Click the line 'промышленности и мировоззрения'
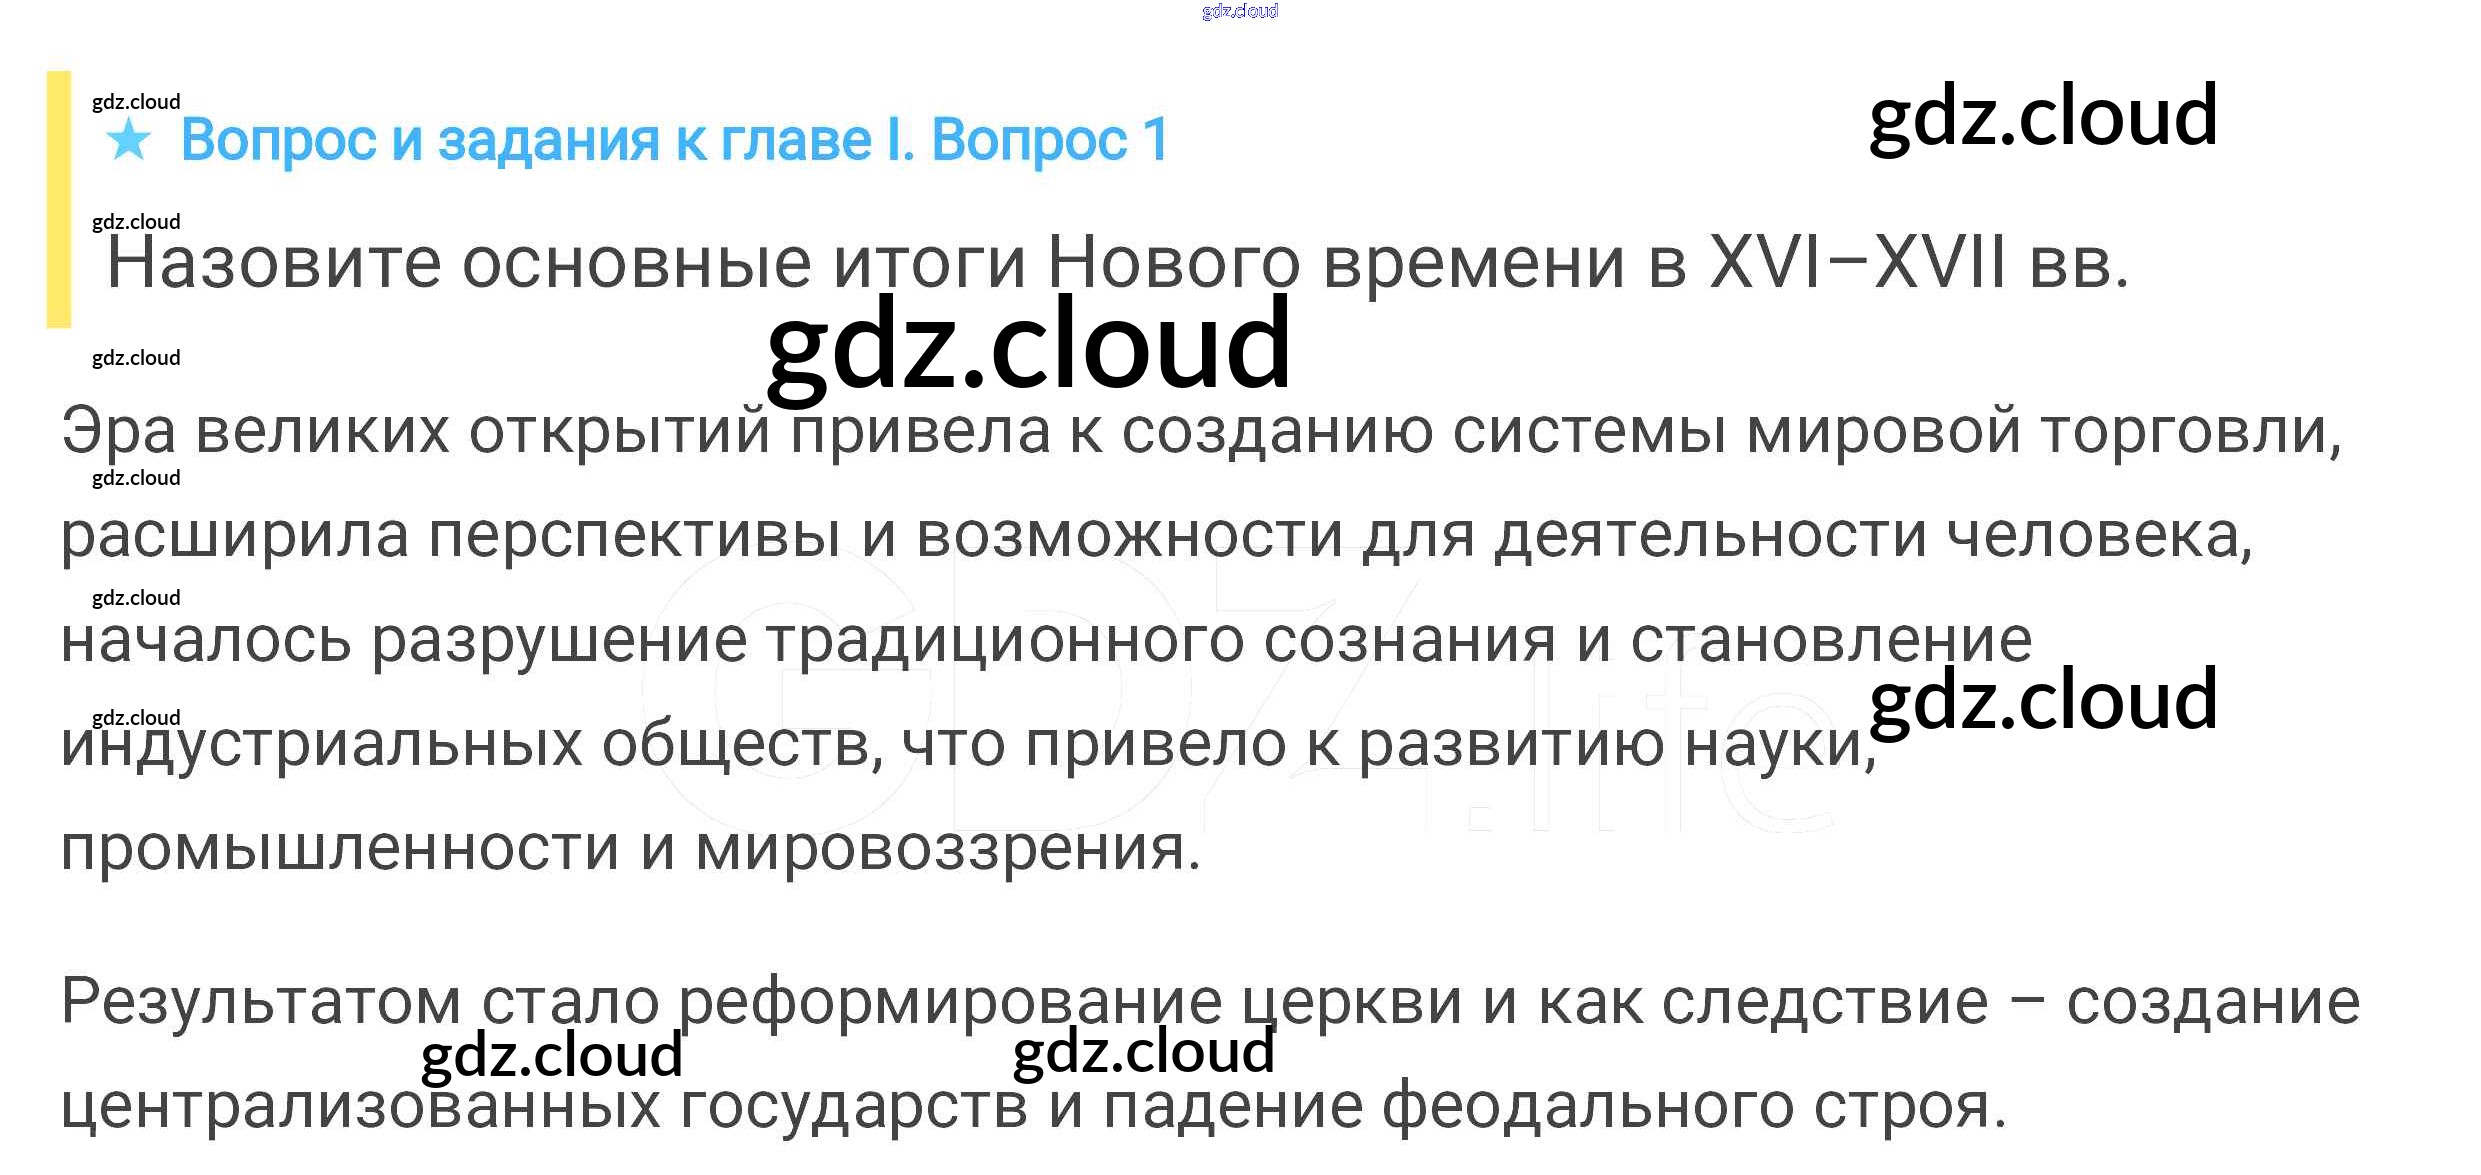The width and height of the screenshot is (2481, 1175). click(630, 848)
